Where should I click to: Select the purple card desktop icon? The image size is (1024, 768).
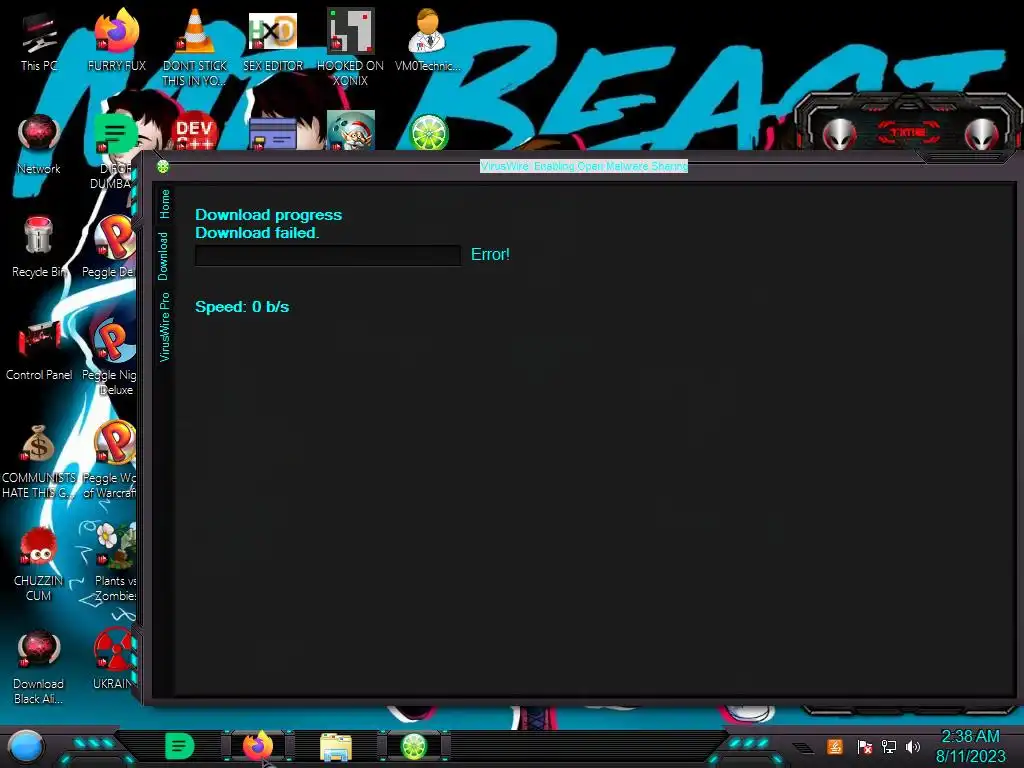(272, 135)
